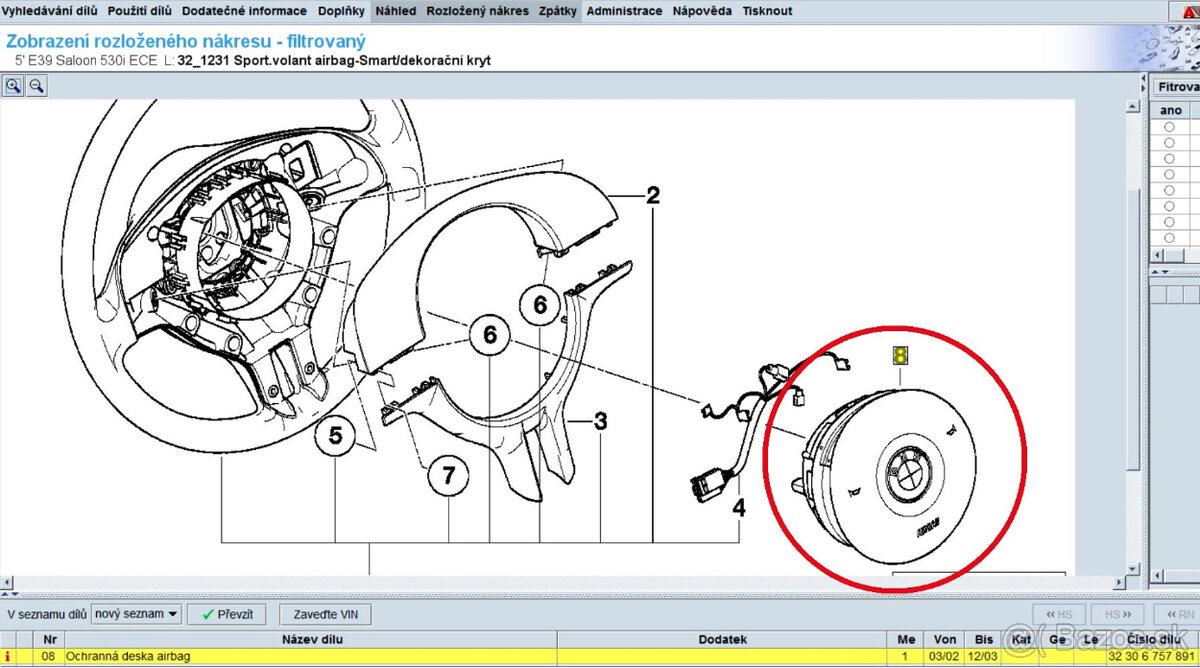Select the third radio button under ano
The width and height of the screenshot is (1200, 668).
click(1169, 160)
